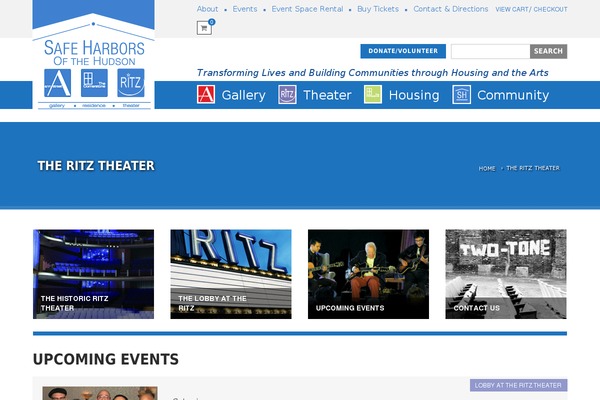The height and width of the screenshot is (400, 600).
Task: Click the Lobby at the Ritz Theater tag
Action: tap(518, 385)
